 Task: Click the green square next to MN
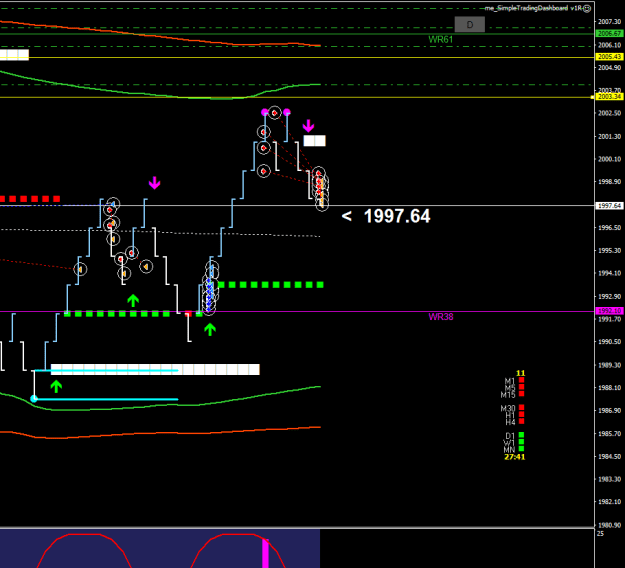[521, 449]
